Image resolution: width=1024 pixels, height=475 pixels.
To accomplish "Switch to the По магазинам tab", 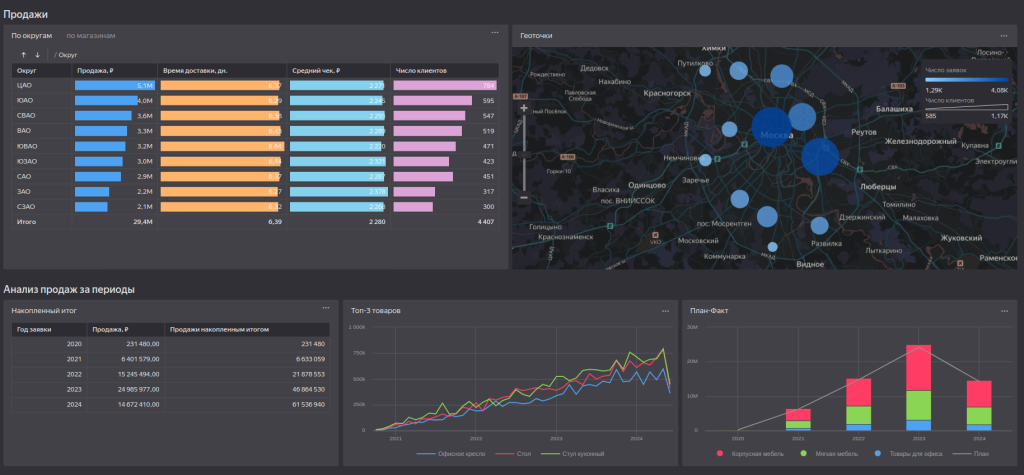I will click(x=91, y=35).
